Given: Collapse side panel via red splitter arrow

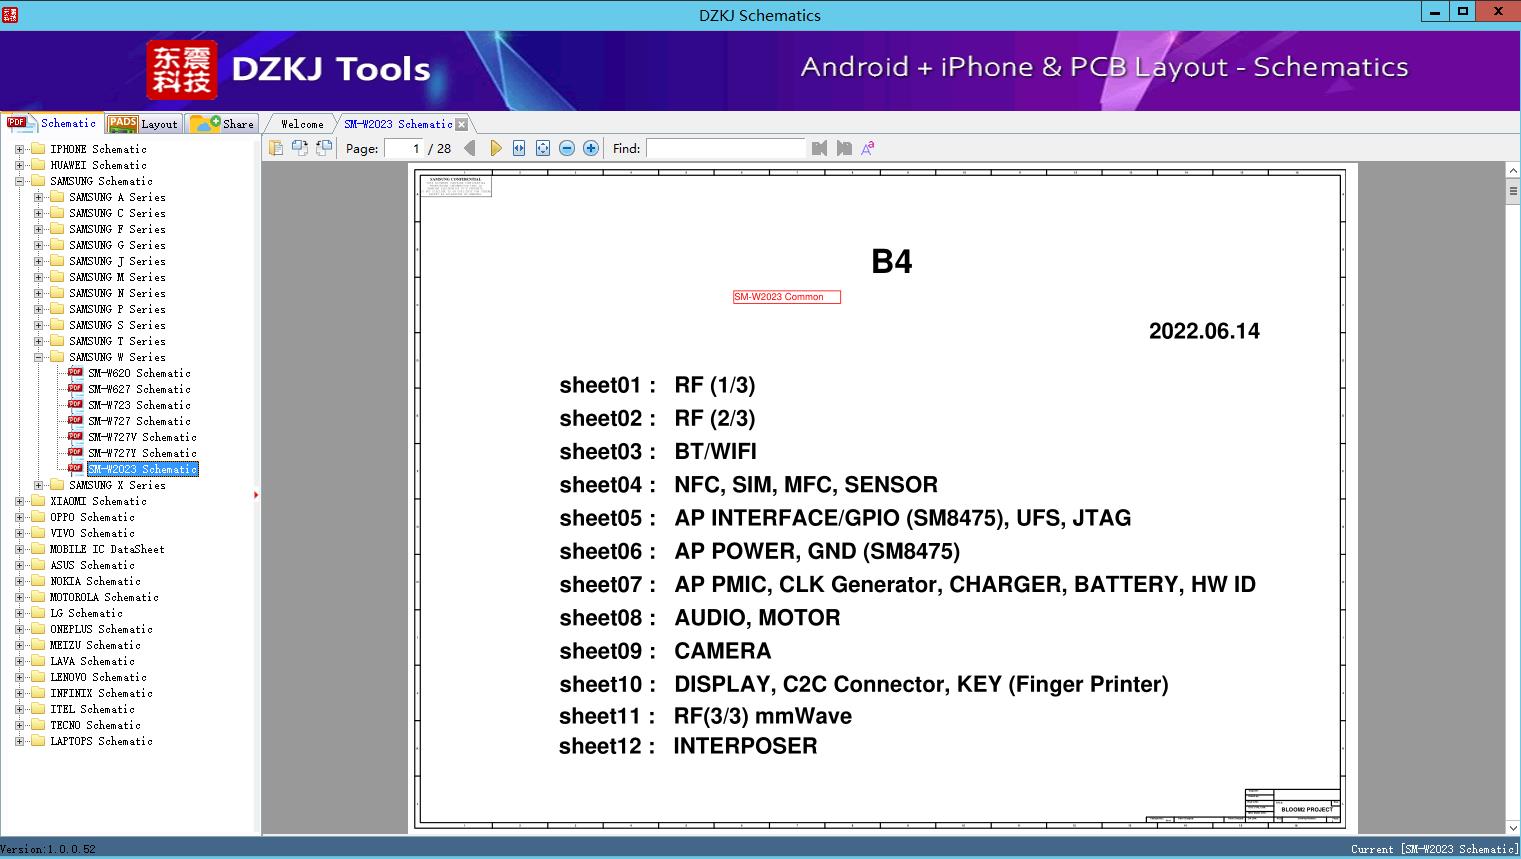Looking at the screenshot, I should pos(256,494).
